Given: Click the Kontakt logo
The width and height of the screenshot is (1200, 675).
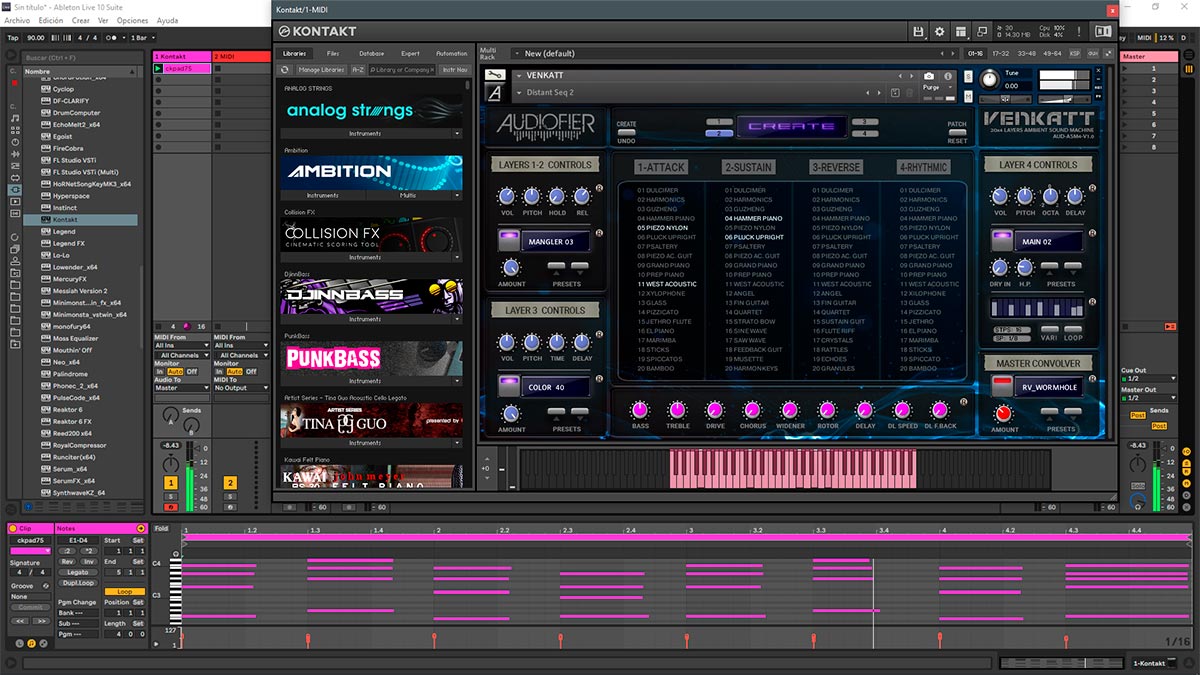Looking at the screenshot, I should [x=318, y=31].
